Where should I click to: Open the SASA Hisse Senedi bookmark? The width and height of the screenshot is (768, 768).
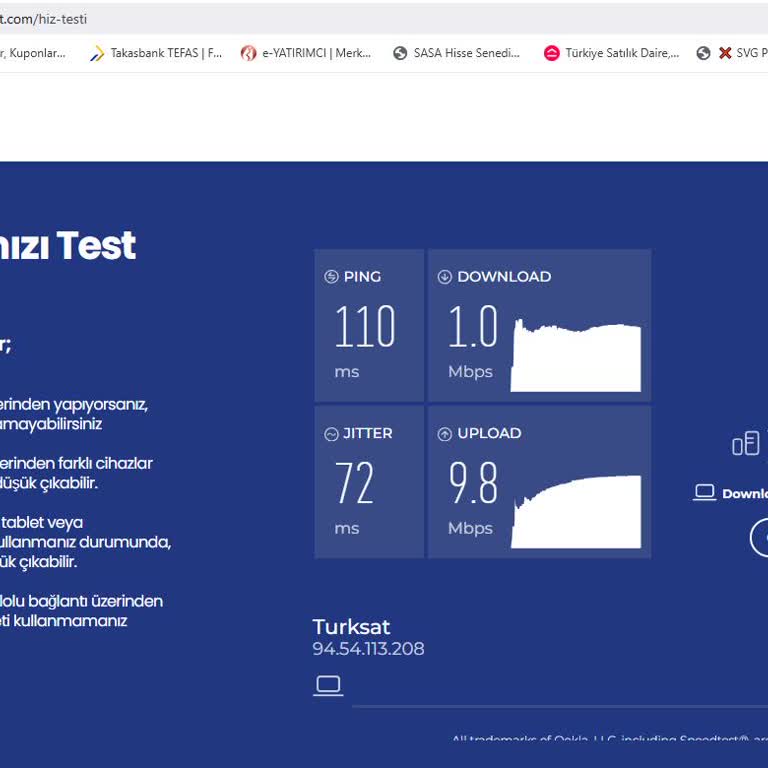tap(456, 53)
